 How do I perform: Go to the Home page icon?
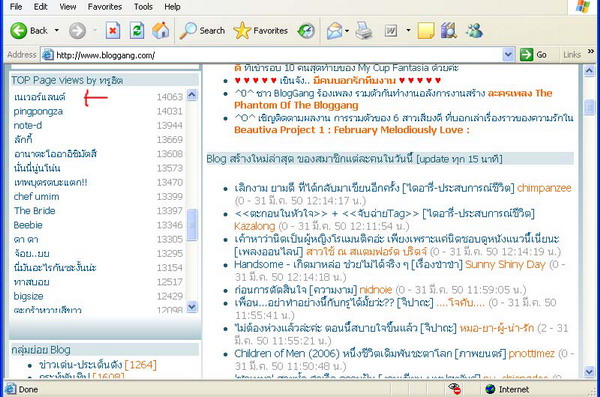(x=161, y=31)
